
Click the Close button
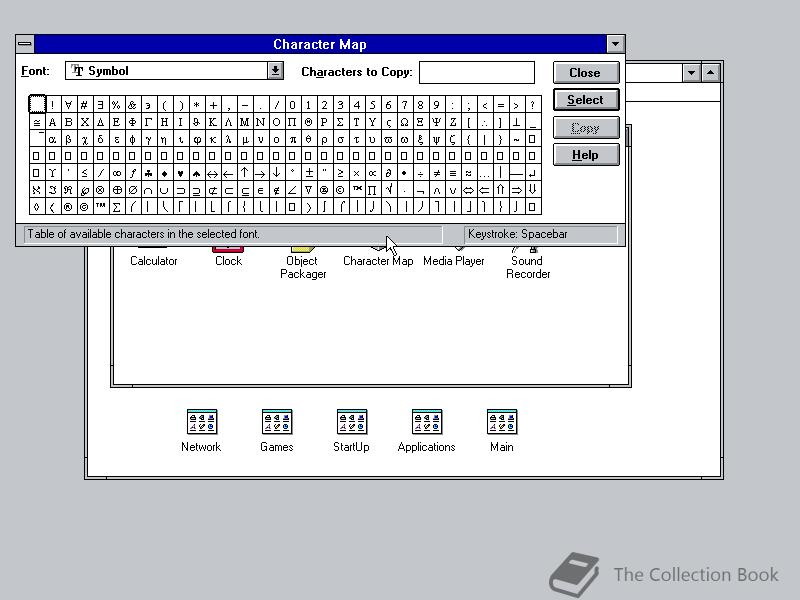coord(586,72)
